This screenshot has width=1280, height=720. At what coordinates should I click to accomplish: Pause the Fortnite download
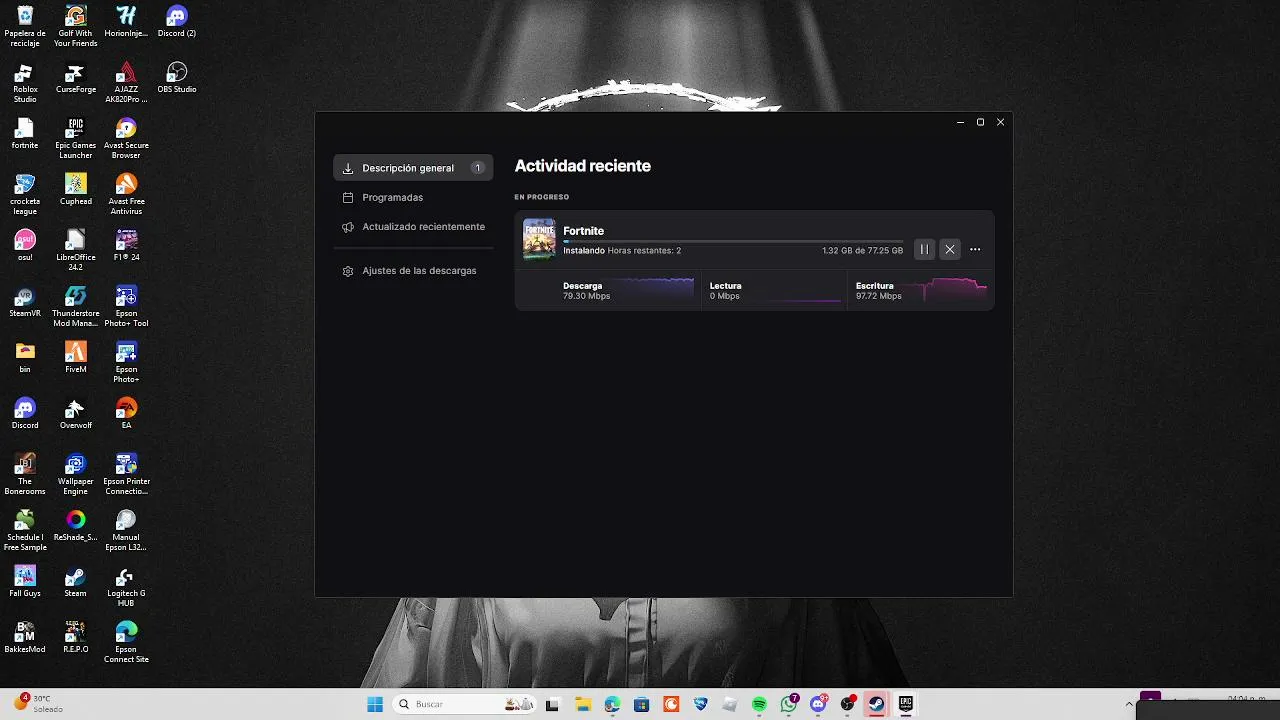pyautogui.click(x=924, y=249)
